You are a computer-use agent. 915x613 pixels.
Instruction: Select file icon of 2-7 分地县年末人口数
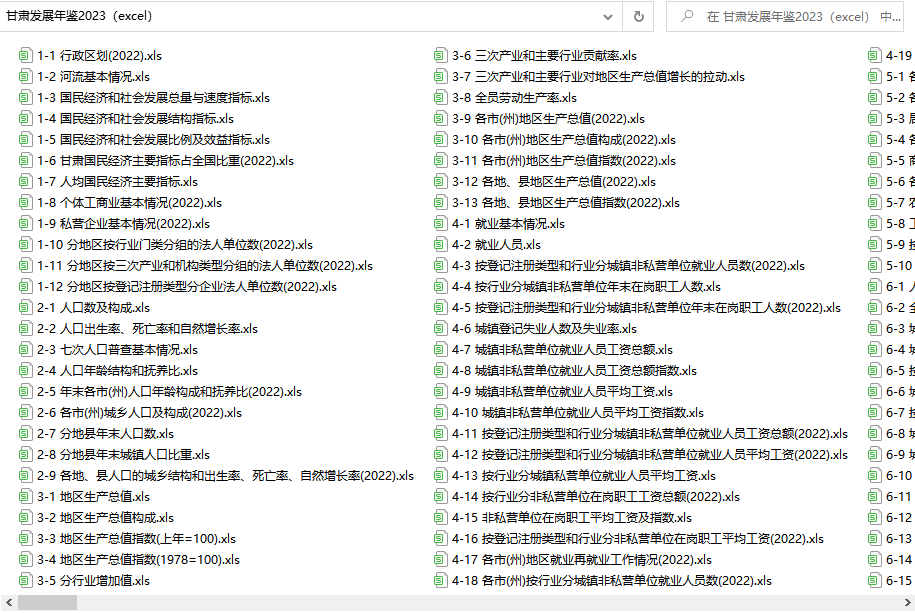tap(25, 434)
